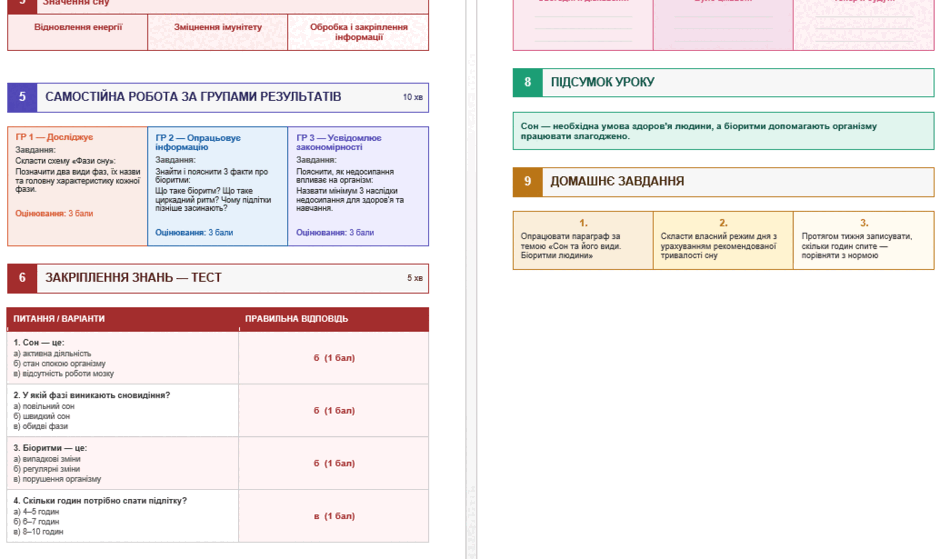Click the question '1. Сон — це:'
Screen dimensions: 940x559
pos(39,342)
